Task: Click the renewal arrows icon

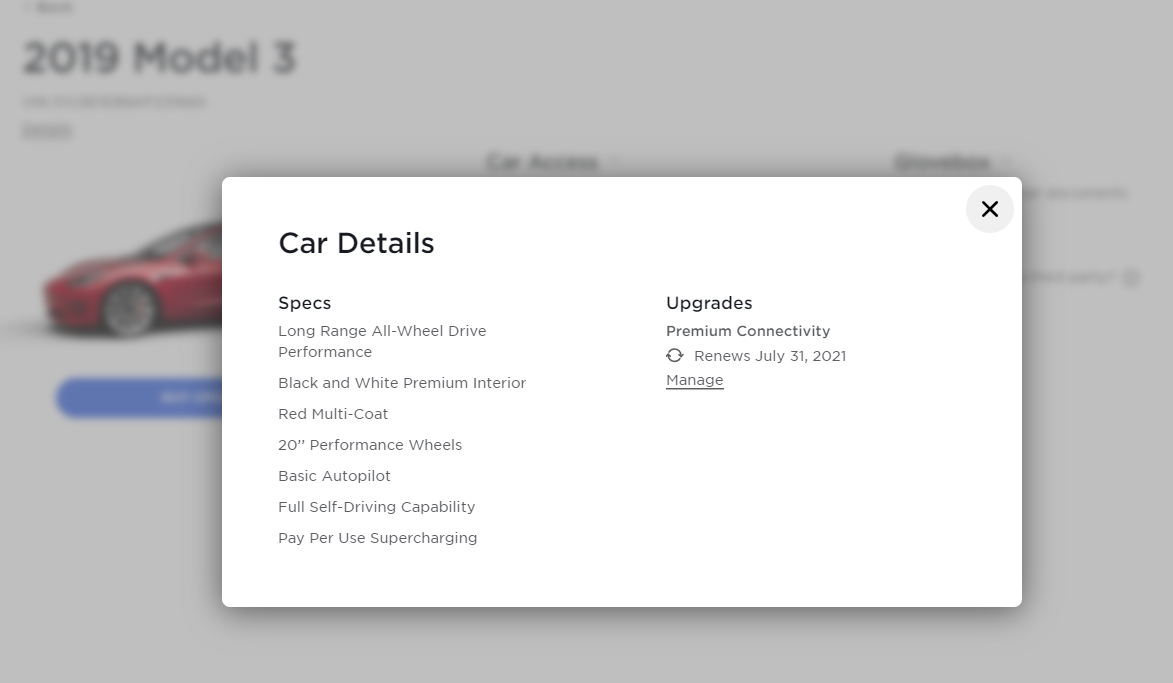Action: click(675, 356)
